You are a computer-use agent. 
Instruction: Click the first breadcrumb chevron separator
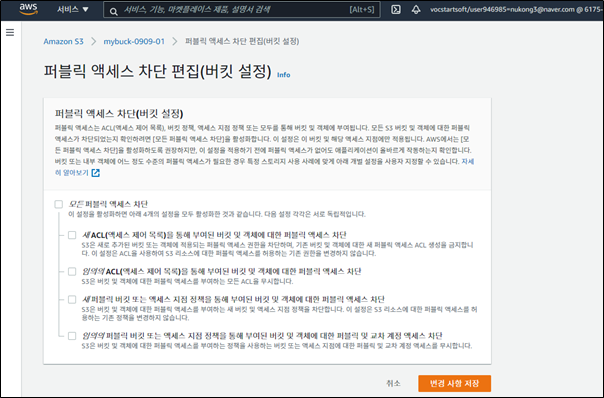point(94,41)
